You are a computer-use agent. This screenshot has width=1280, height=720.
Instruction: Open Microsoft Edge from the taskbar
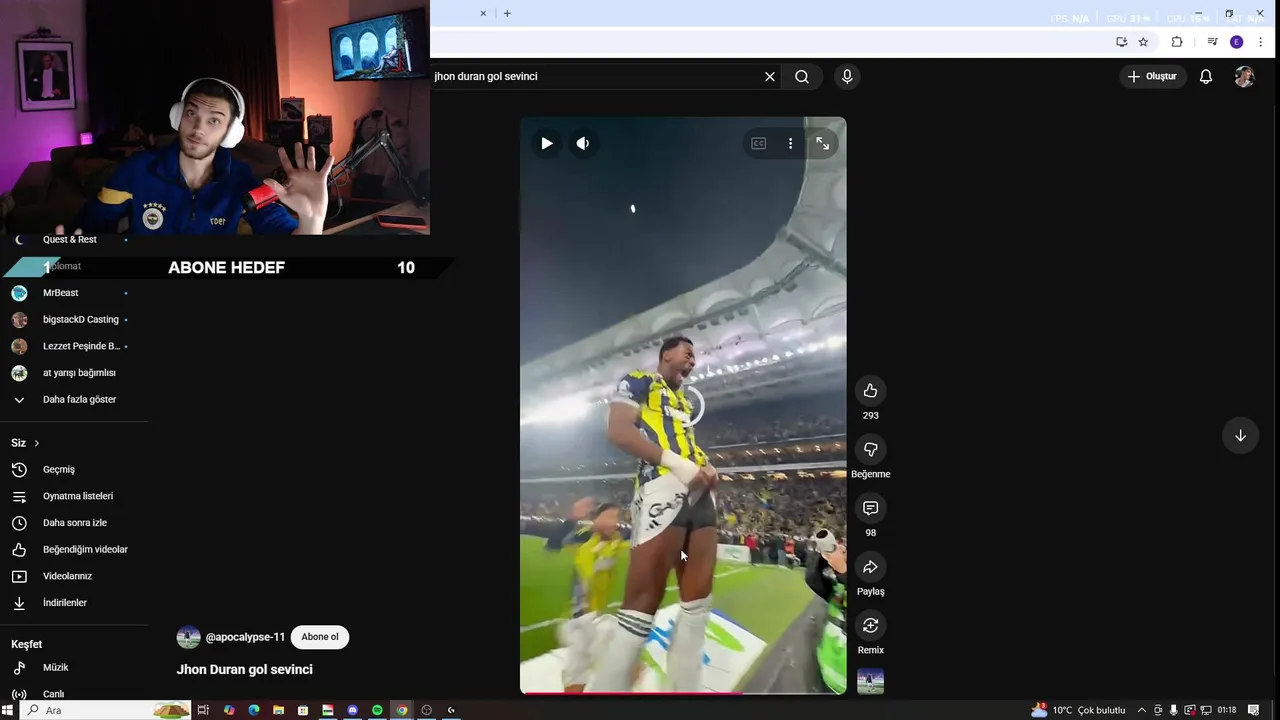254,710
